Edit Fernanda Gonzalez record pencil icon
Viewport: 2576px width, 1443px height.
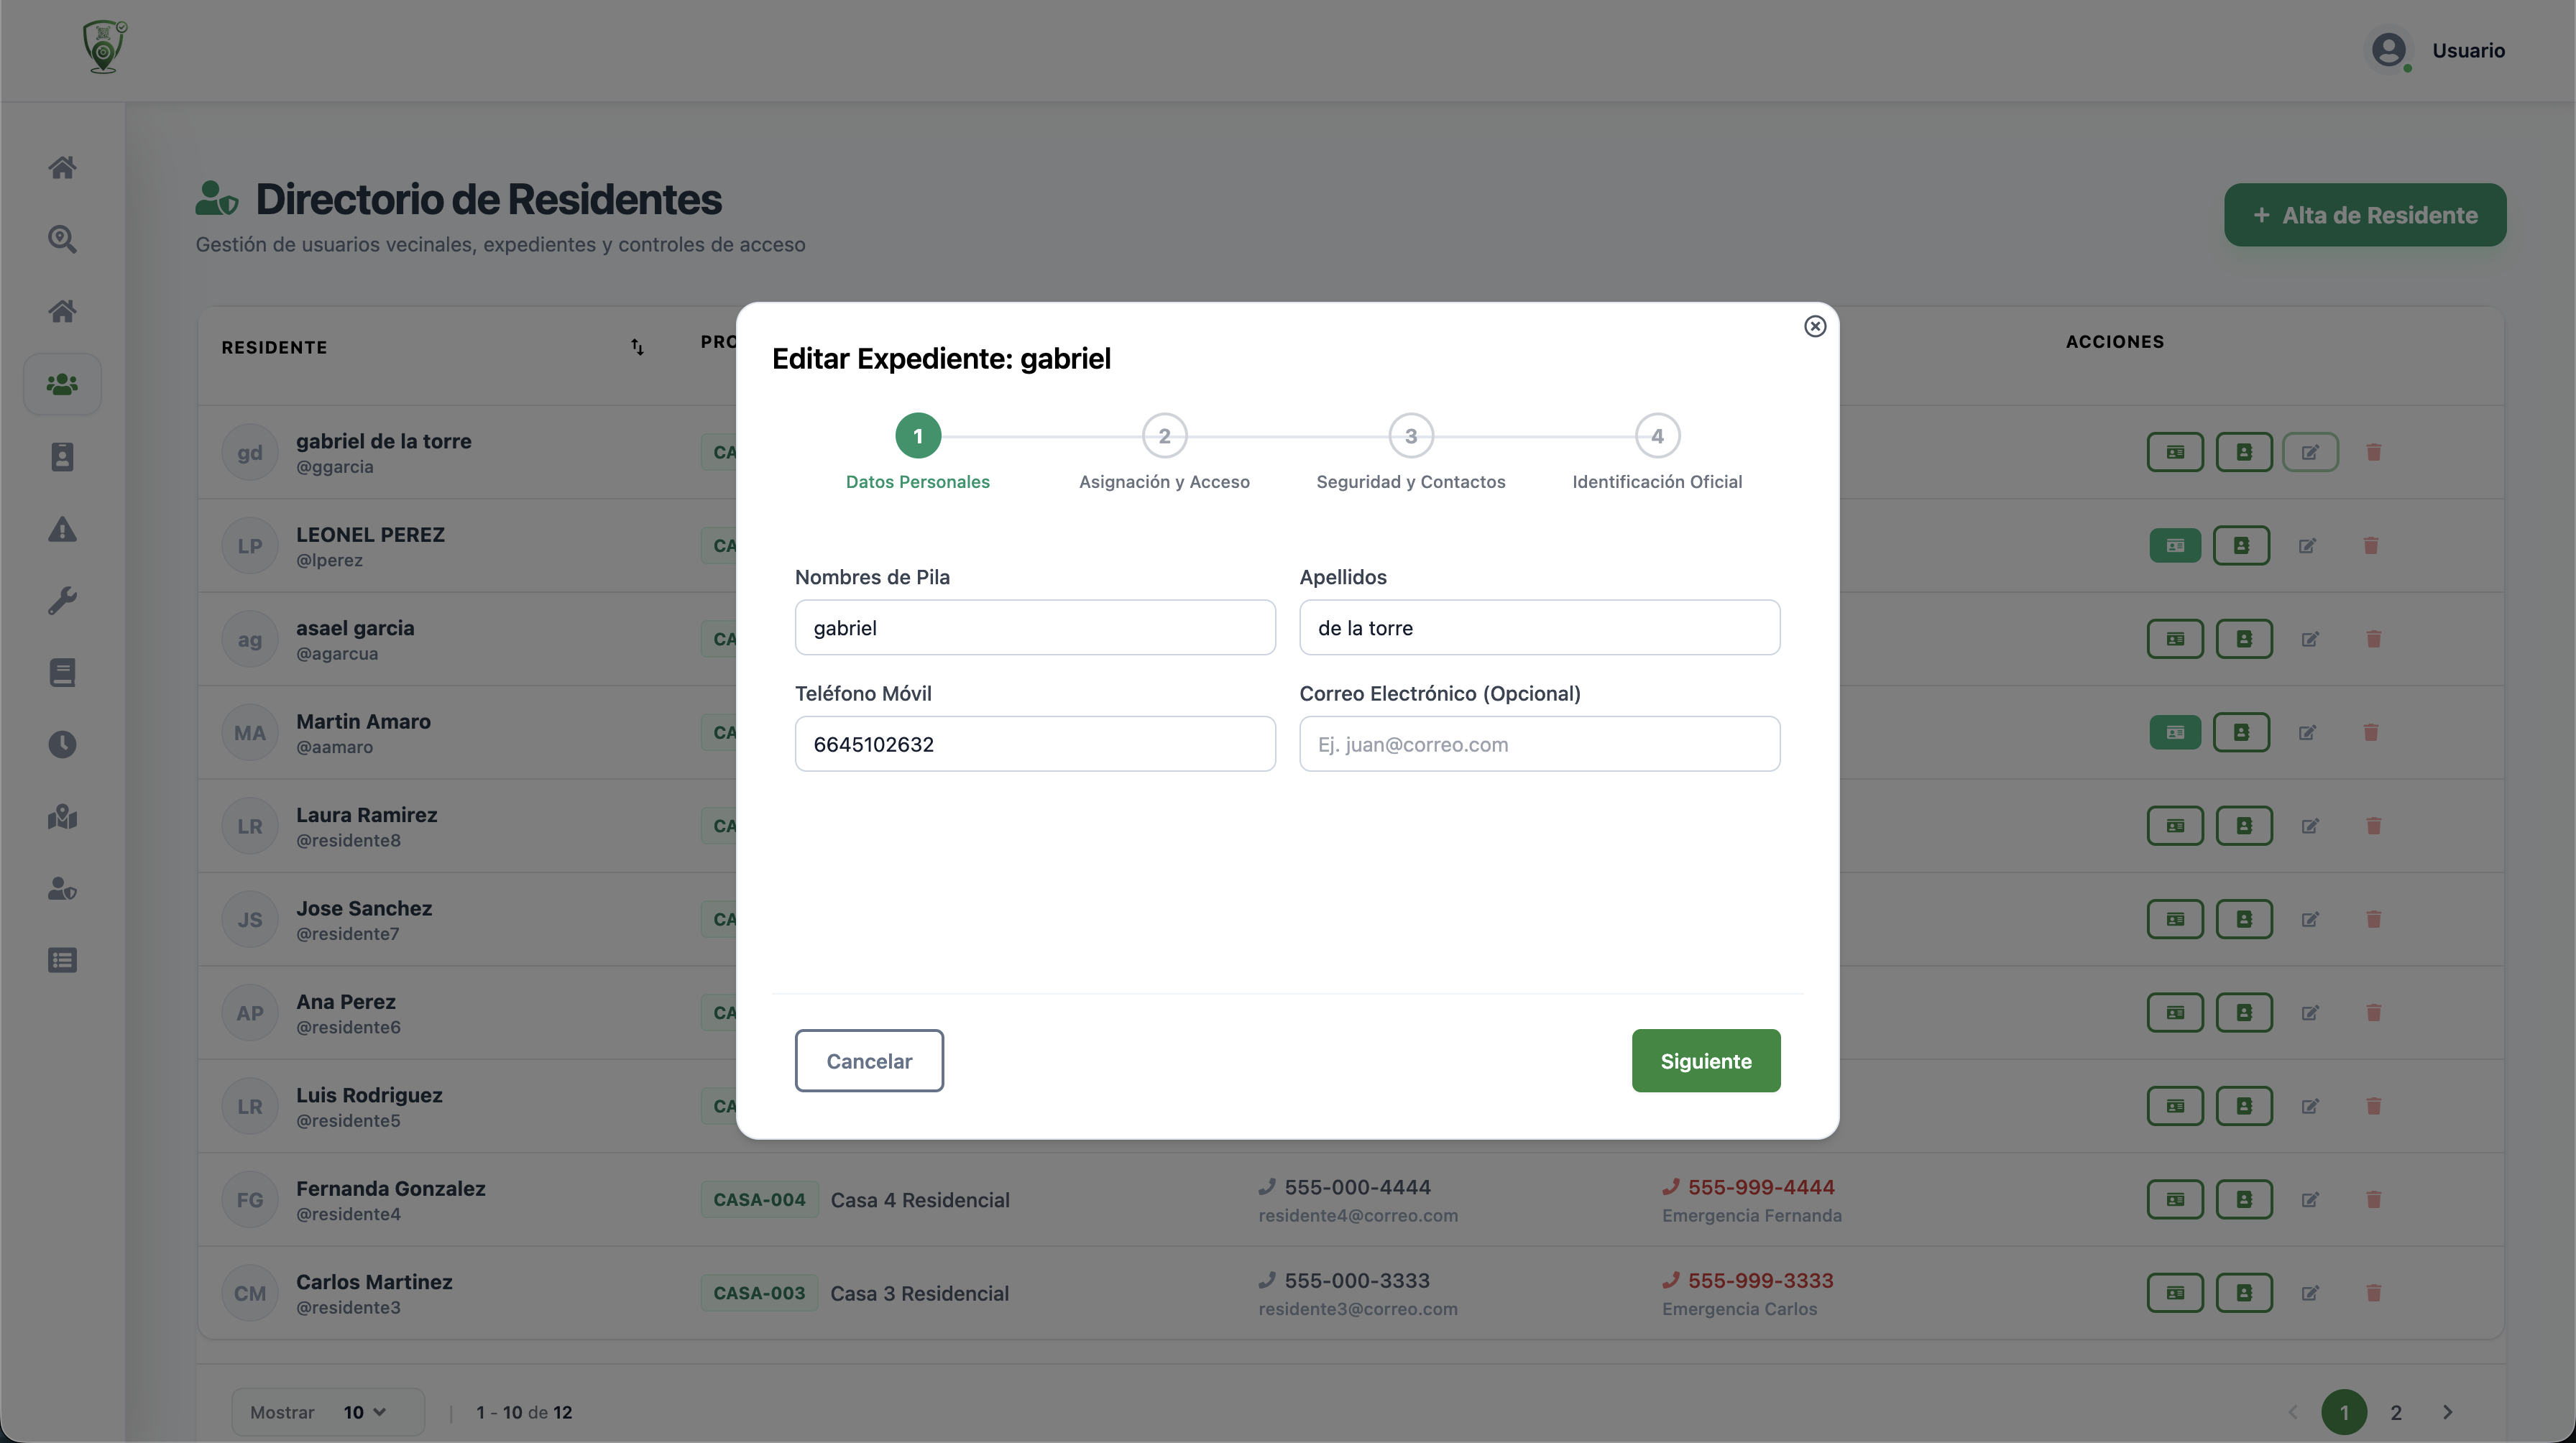(x=2309, y=1199)
